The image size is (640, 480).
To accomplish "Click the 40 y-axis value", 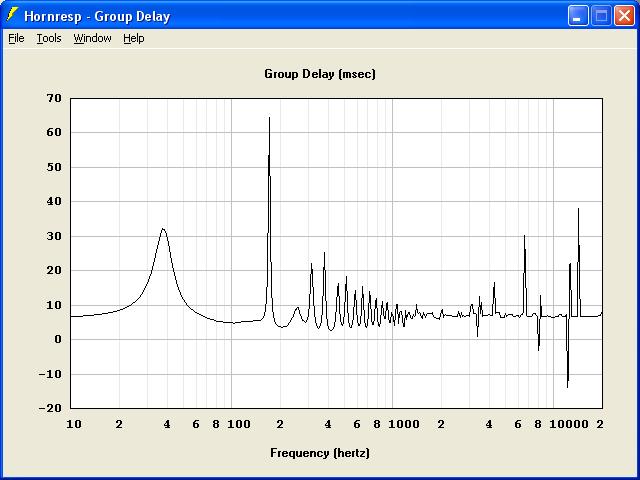I will coord(54,201).
